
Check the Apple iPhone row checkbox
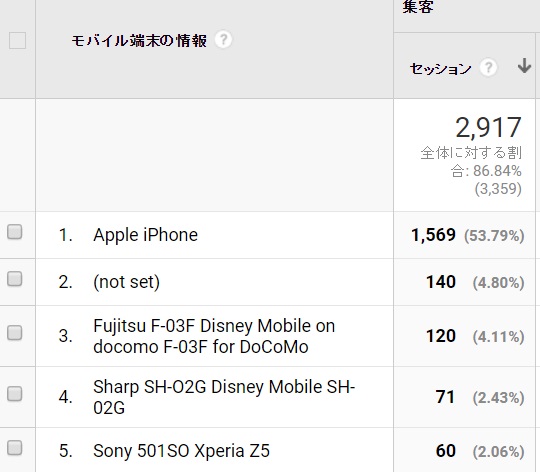click(14, 232)
